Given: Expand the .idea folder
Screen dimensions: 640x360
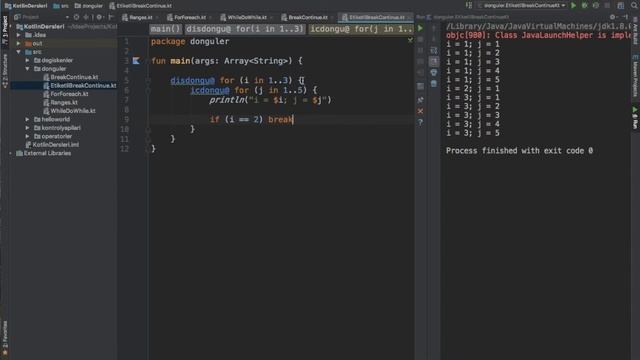Looking at the screenshot, I should click(18, 35).
